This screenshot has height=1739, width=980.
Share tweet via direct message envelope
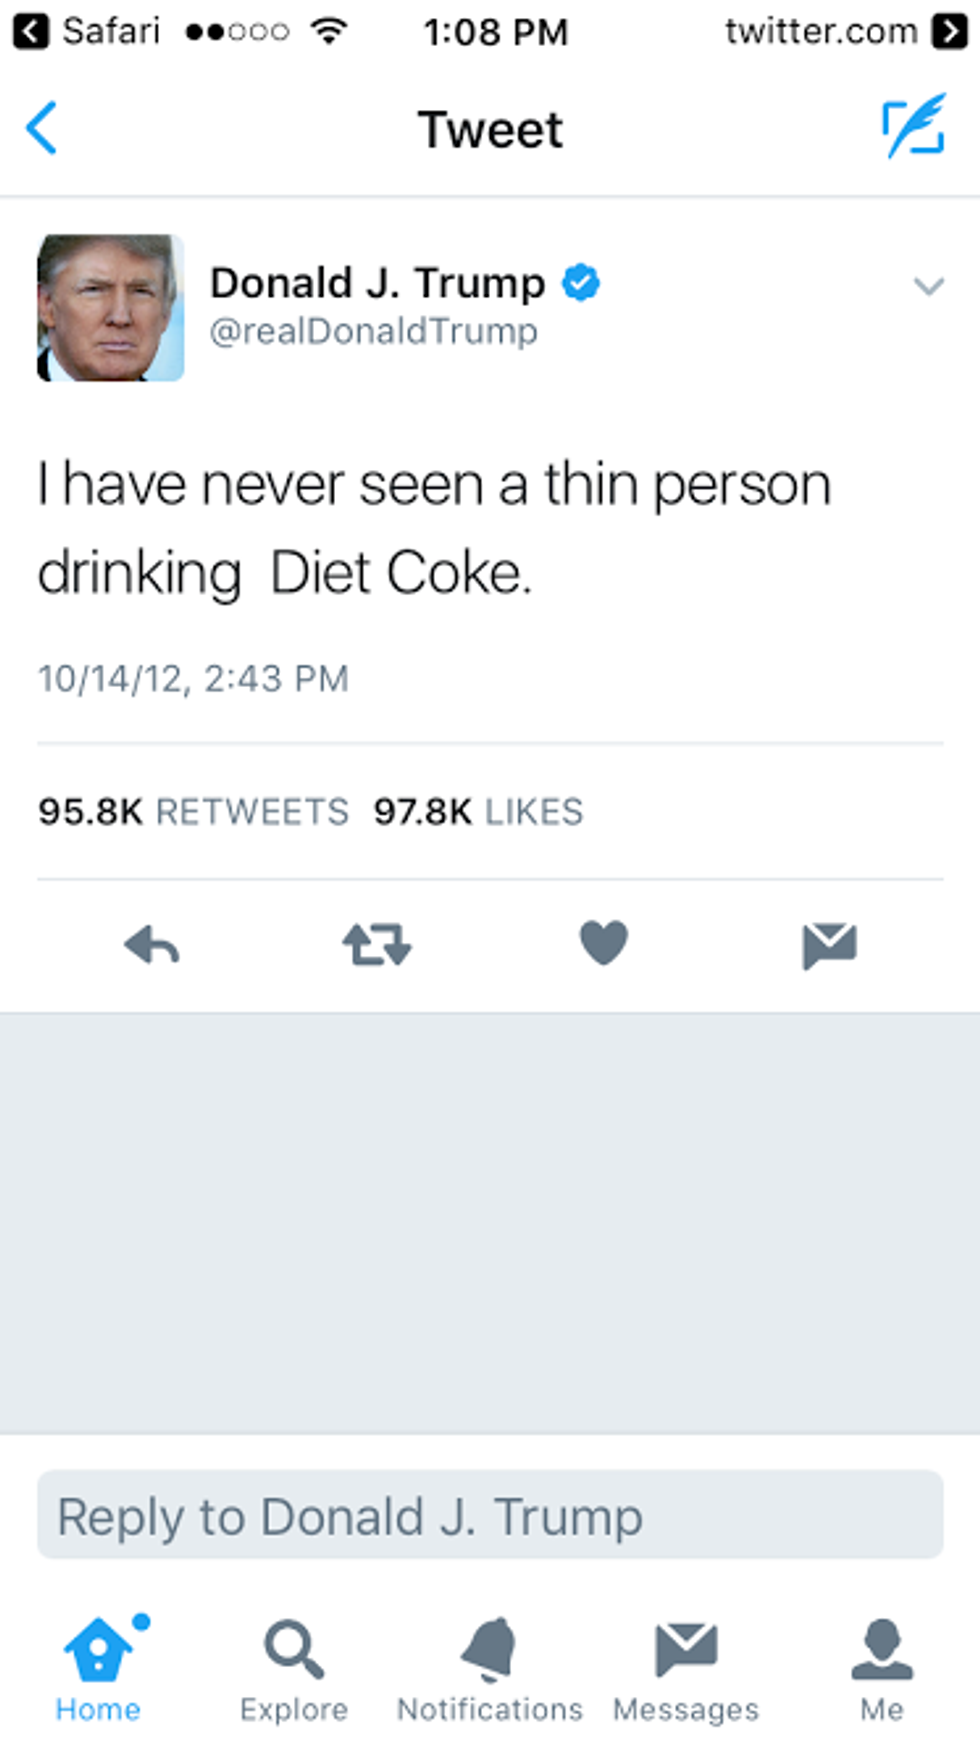829,945
